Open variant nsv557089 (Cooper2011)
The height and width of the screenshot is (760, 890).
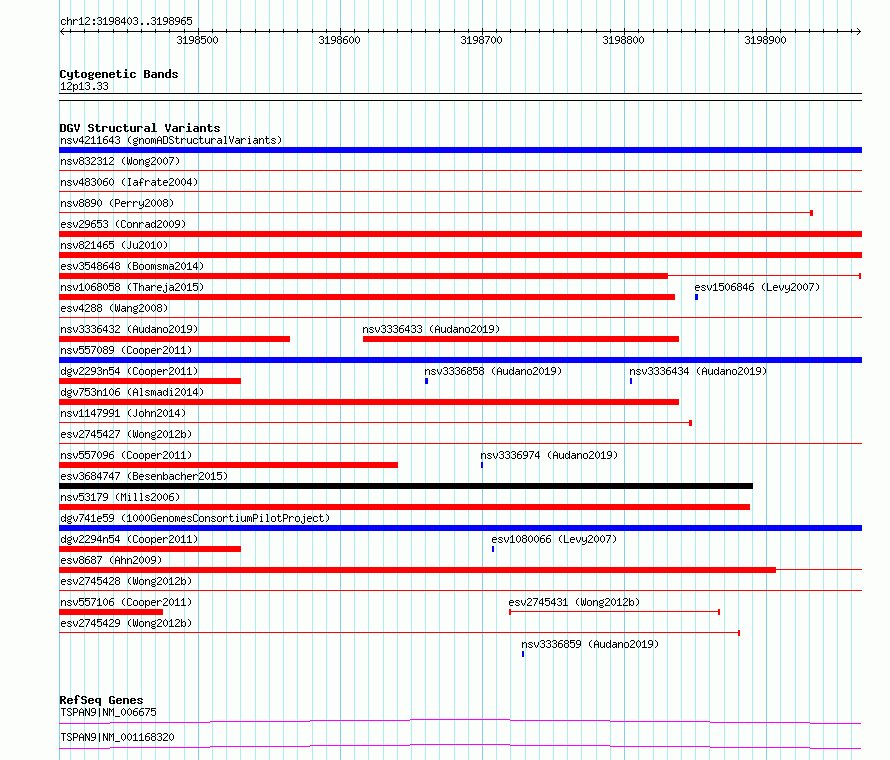coord(125,350)
